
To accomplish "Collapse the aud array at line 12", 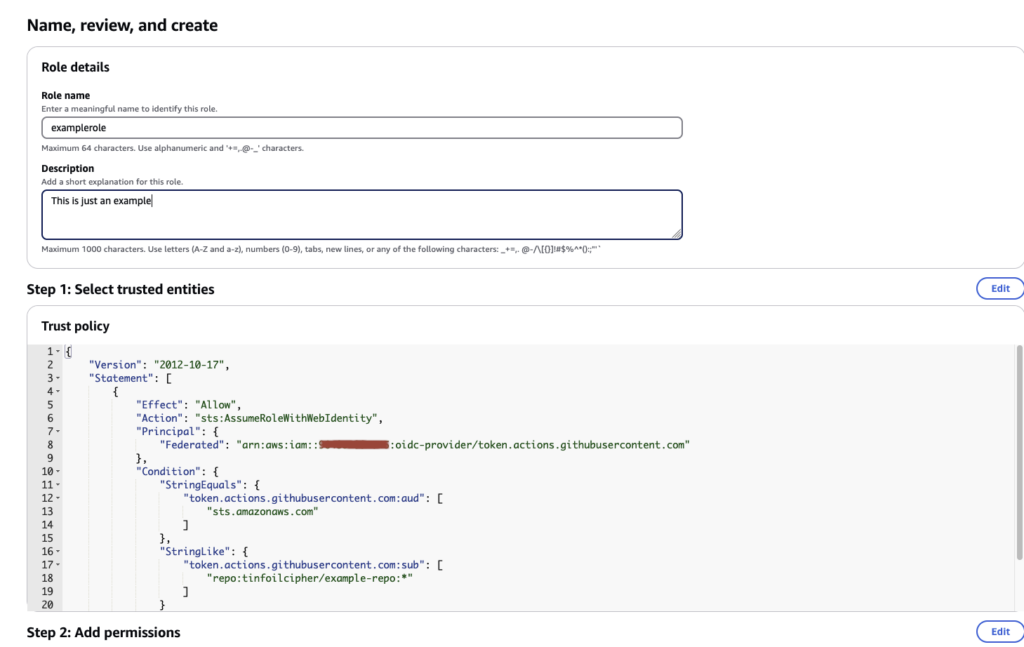I will point(58,497).
